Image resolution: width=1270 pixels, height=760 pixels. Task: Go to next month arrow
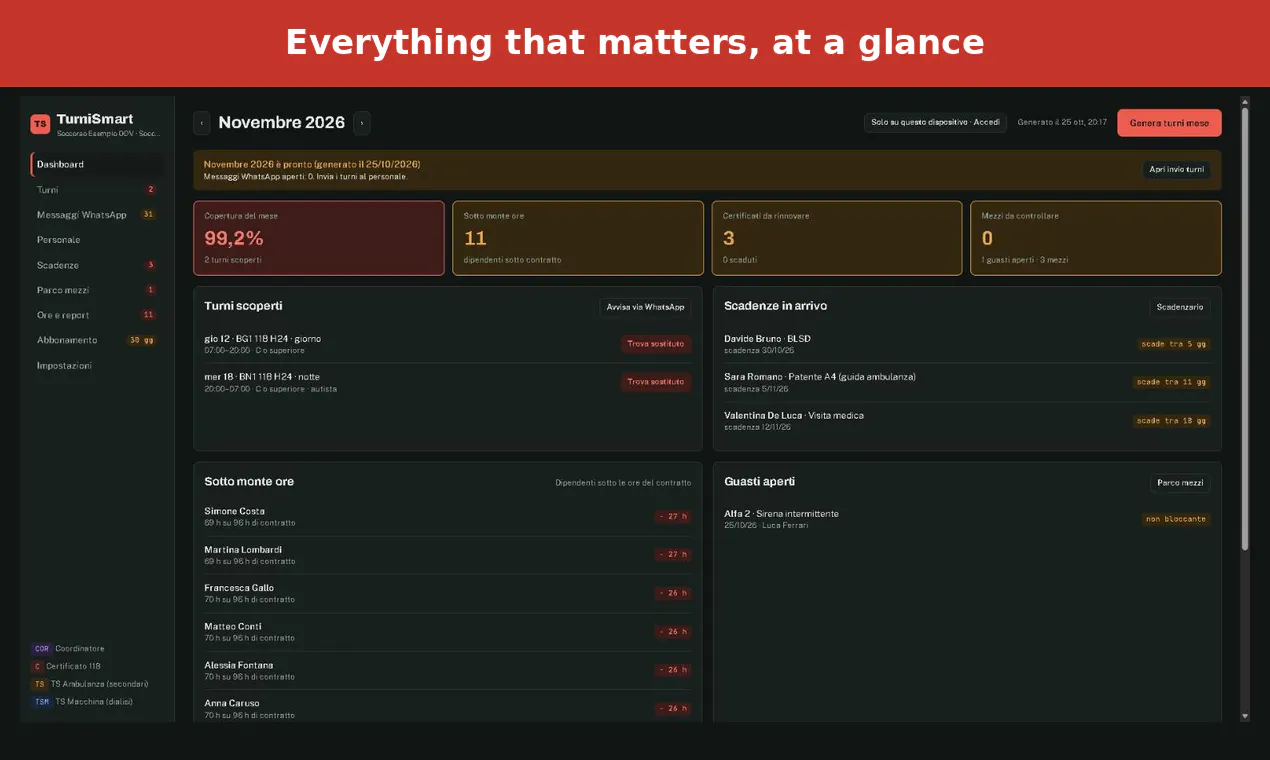tap(362, 123)
